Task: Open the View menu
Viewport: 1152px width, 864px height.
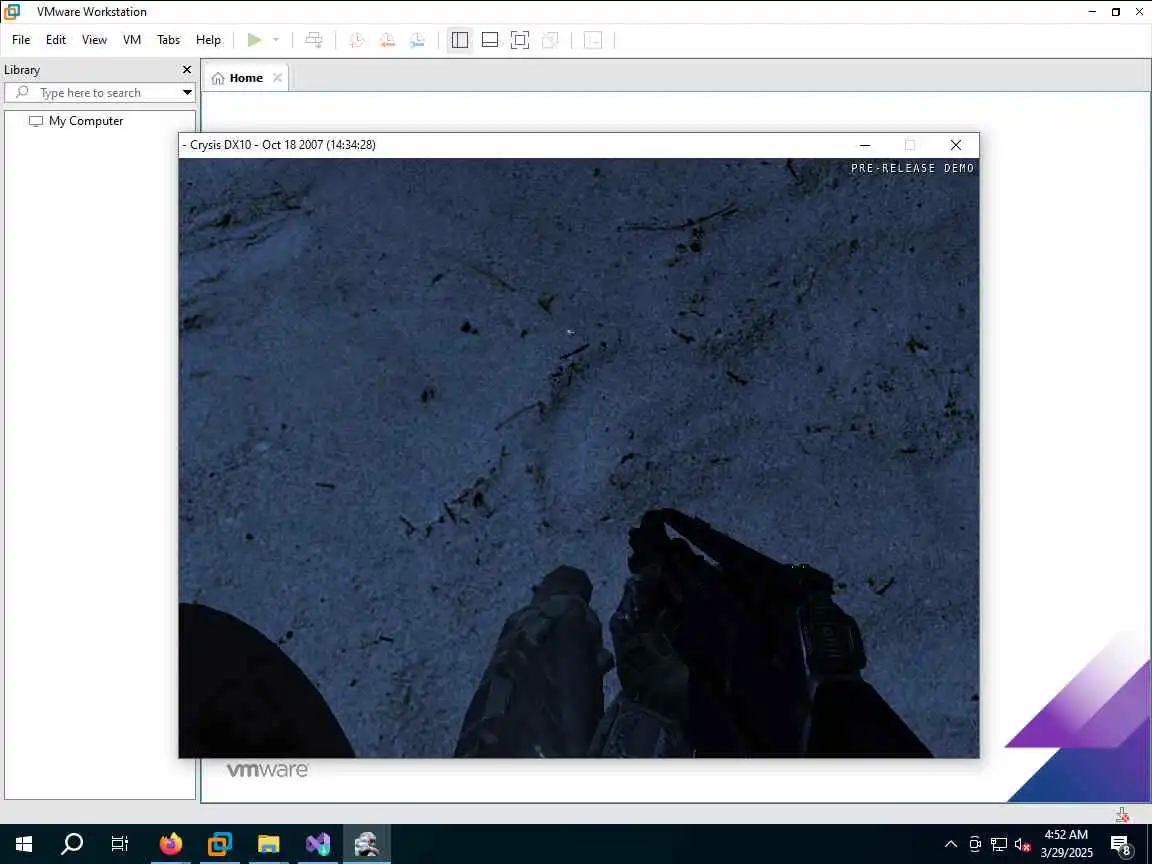Action: (94, 40)
